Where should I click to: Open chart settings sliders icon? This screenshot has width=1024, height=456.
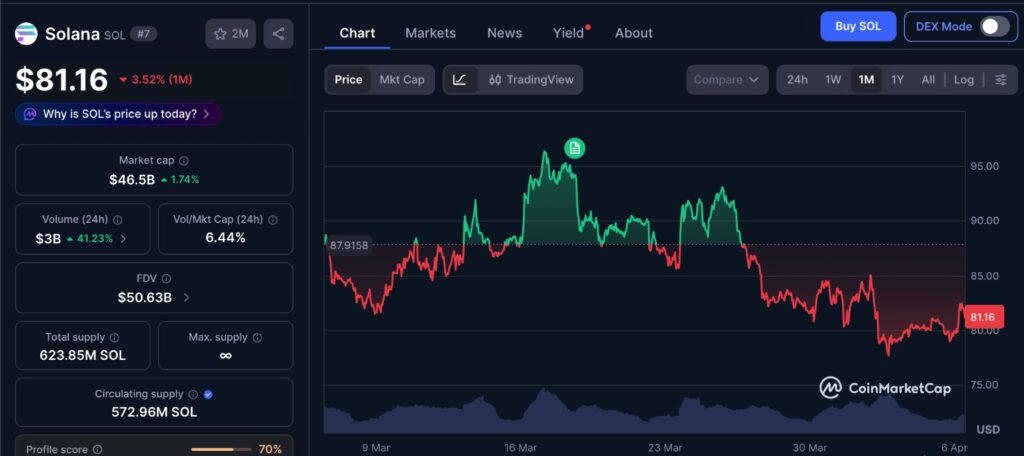click(x=1000, y=80)
